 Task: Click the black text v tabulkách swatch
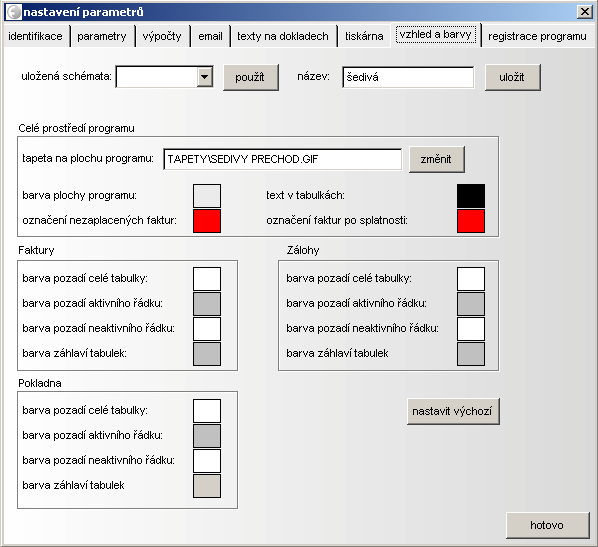471,196
